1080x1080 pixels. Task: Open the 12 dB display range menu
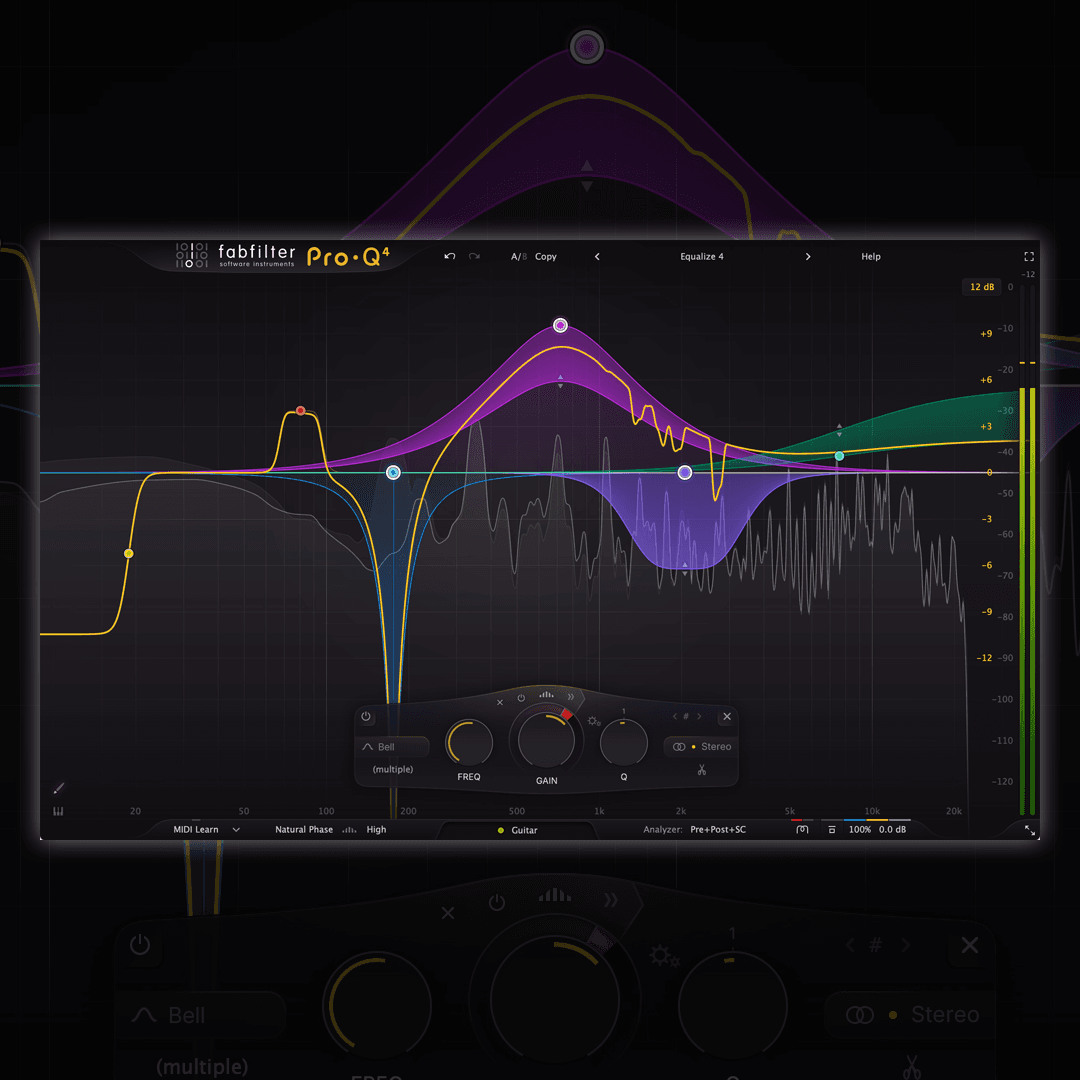click(982, 287)
